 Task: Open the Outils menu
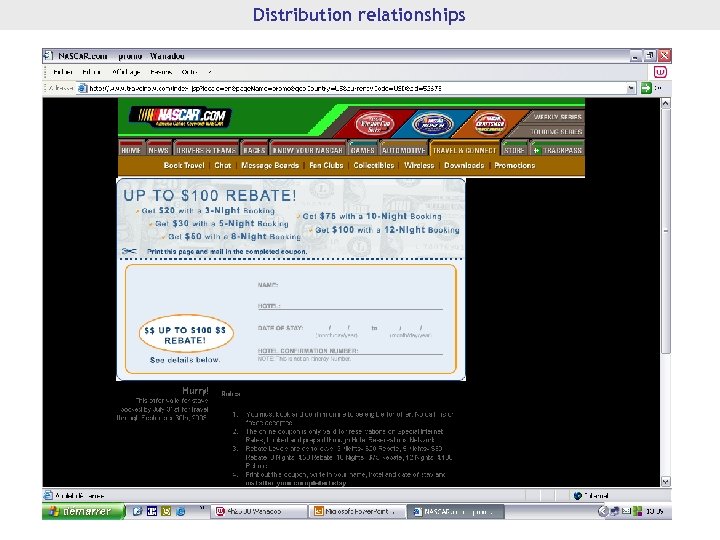pyautogui.click(x=189, y=72)
